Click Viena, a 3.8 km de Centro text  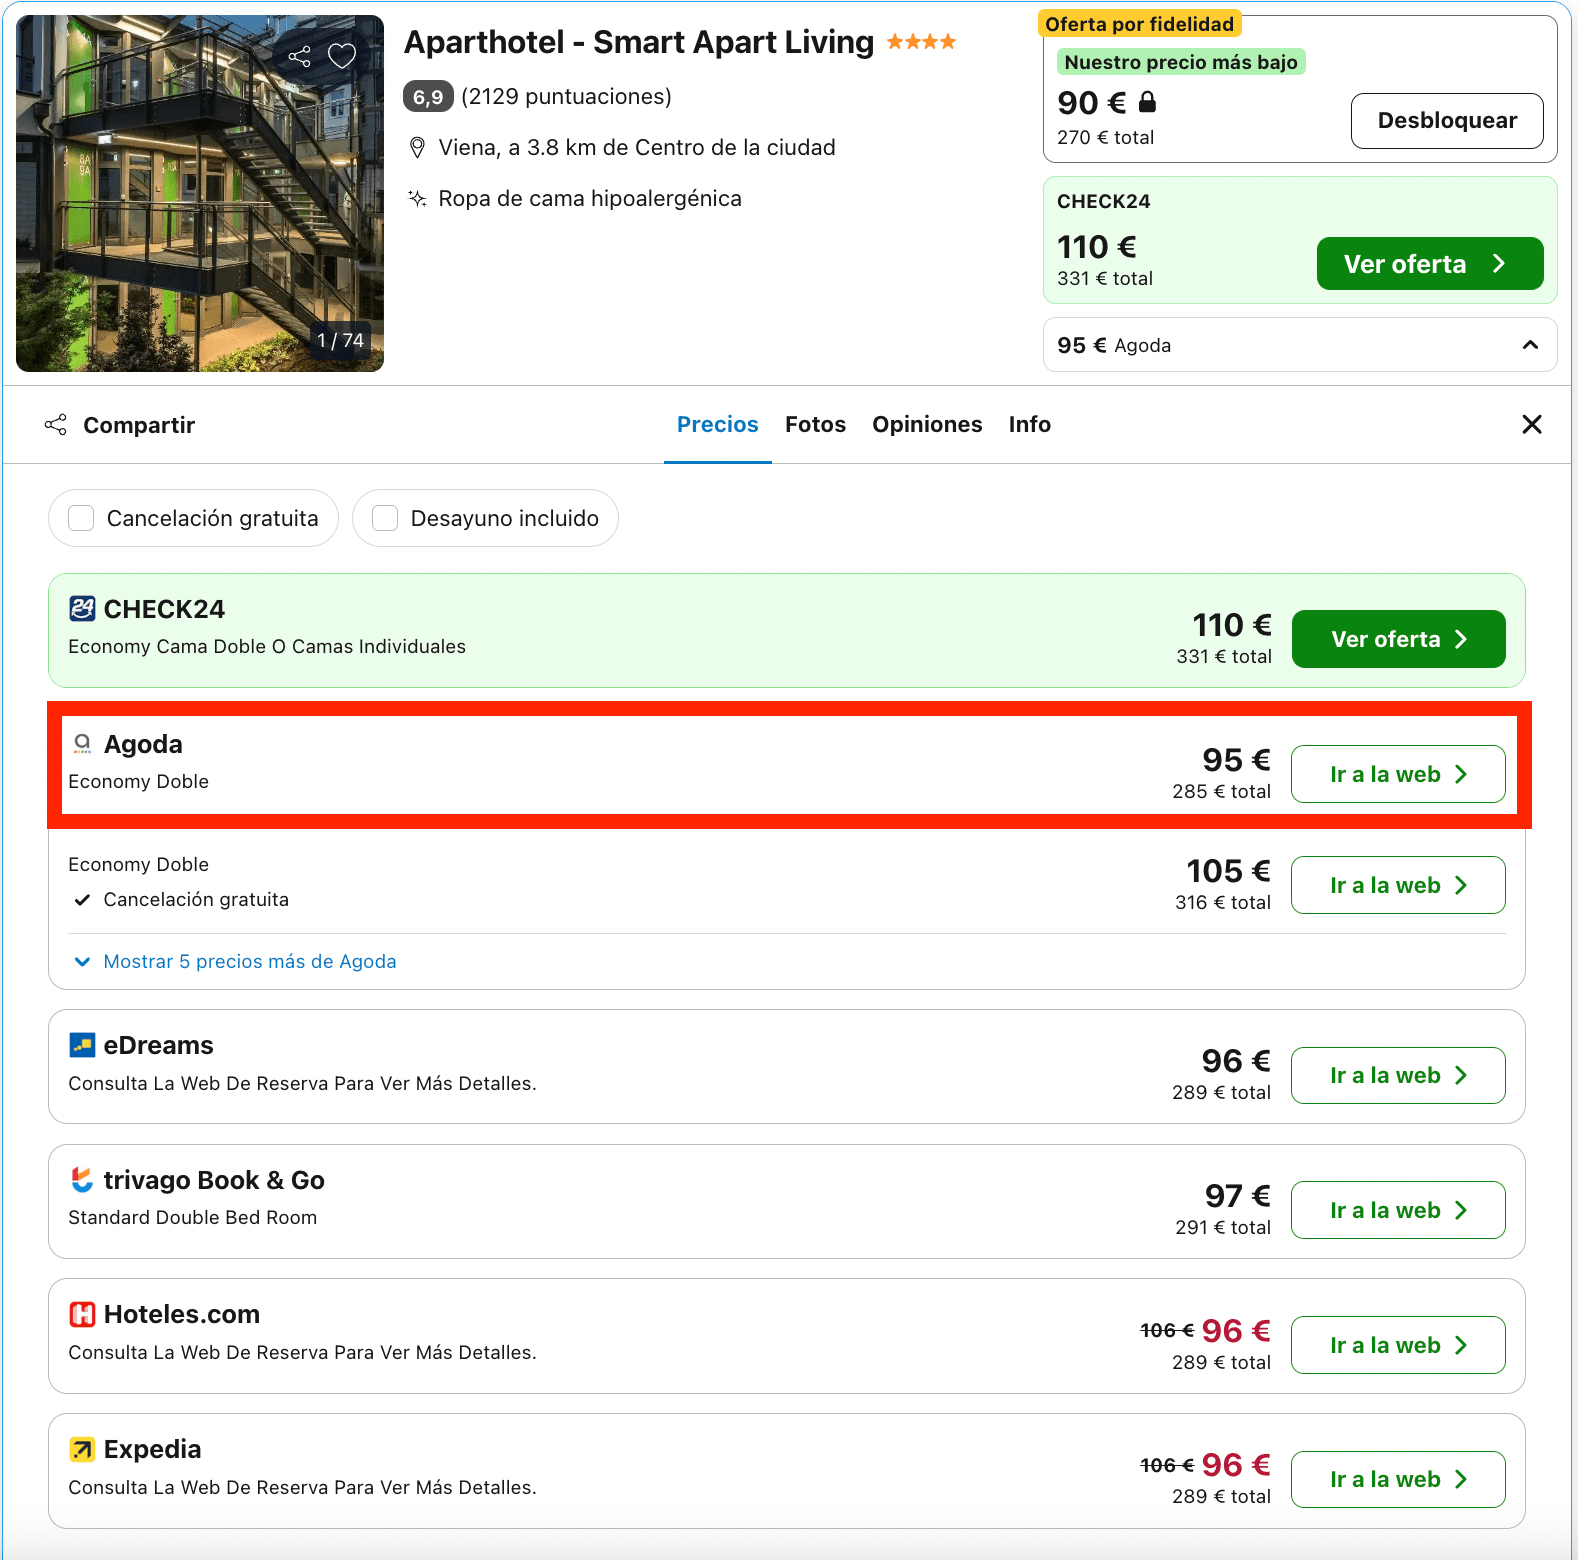click(x=637, y=148)
